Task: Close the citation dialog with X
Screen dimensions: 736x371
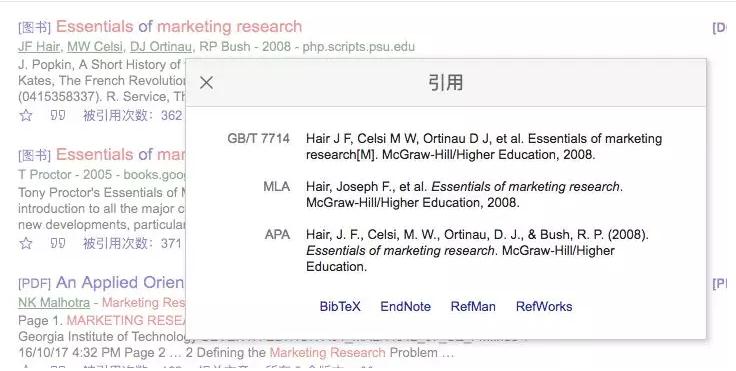Action: pos(207,83)
